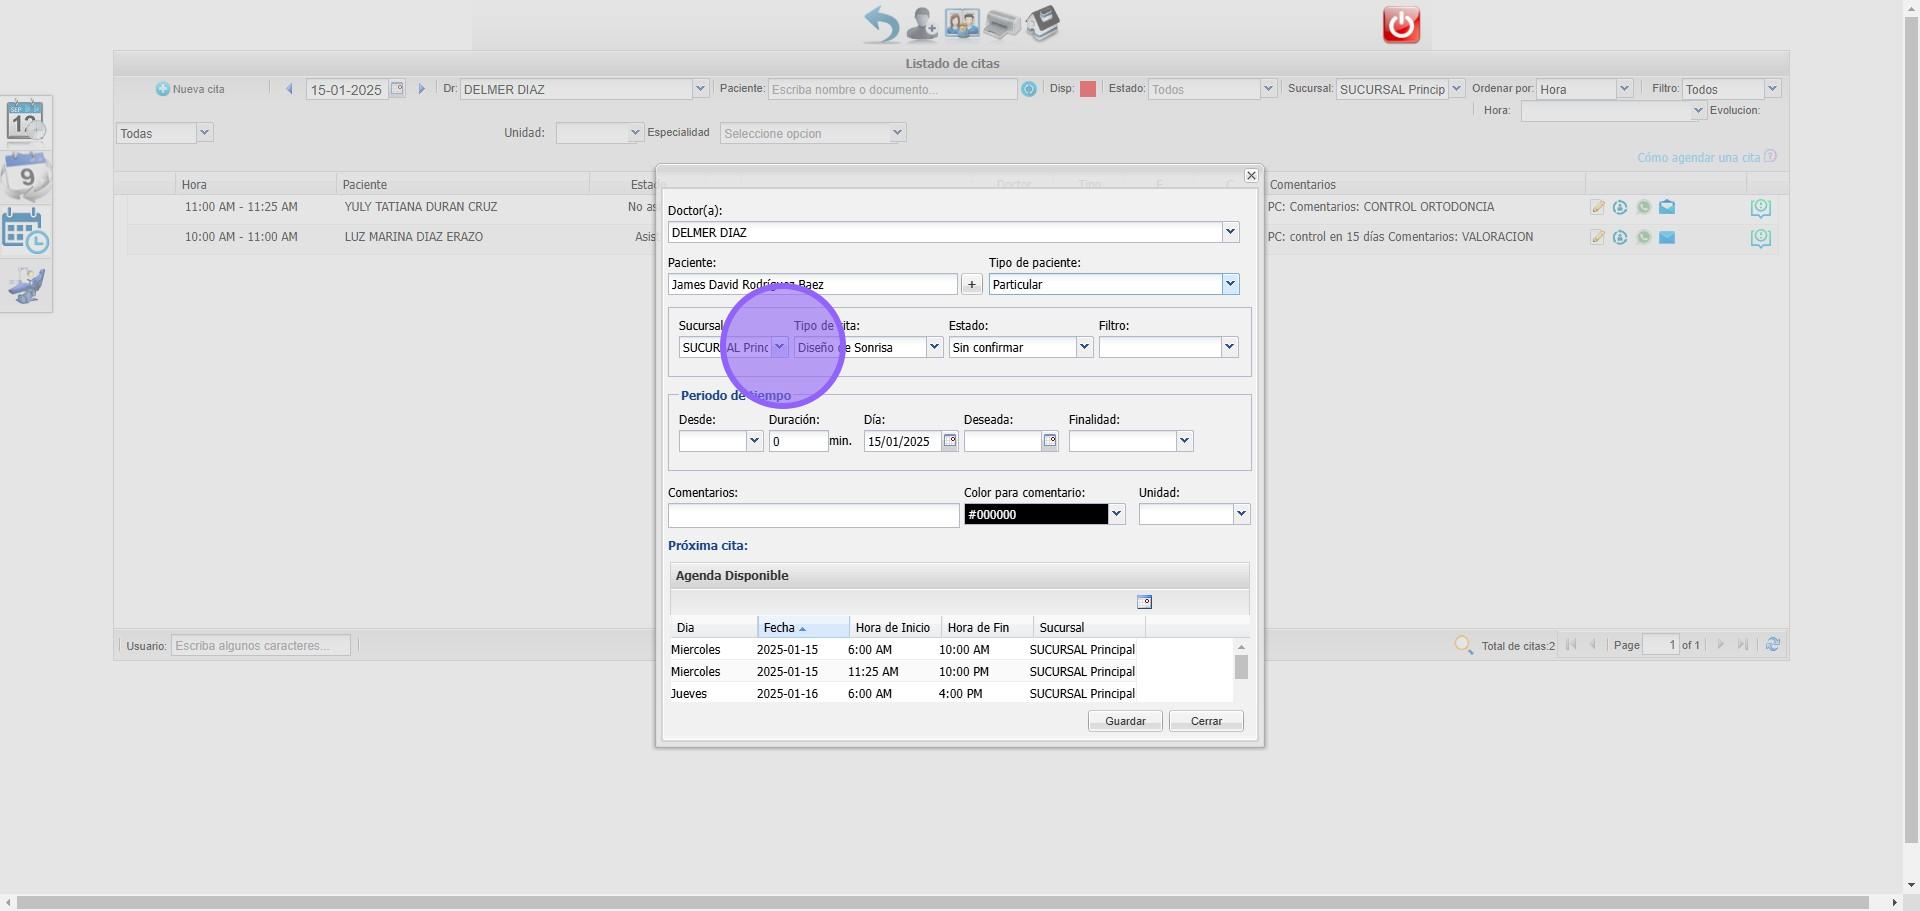Expand the Tipo de cita dropdown
The width and height of the screenshot is (1920, 911).
tap(933, 347)
